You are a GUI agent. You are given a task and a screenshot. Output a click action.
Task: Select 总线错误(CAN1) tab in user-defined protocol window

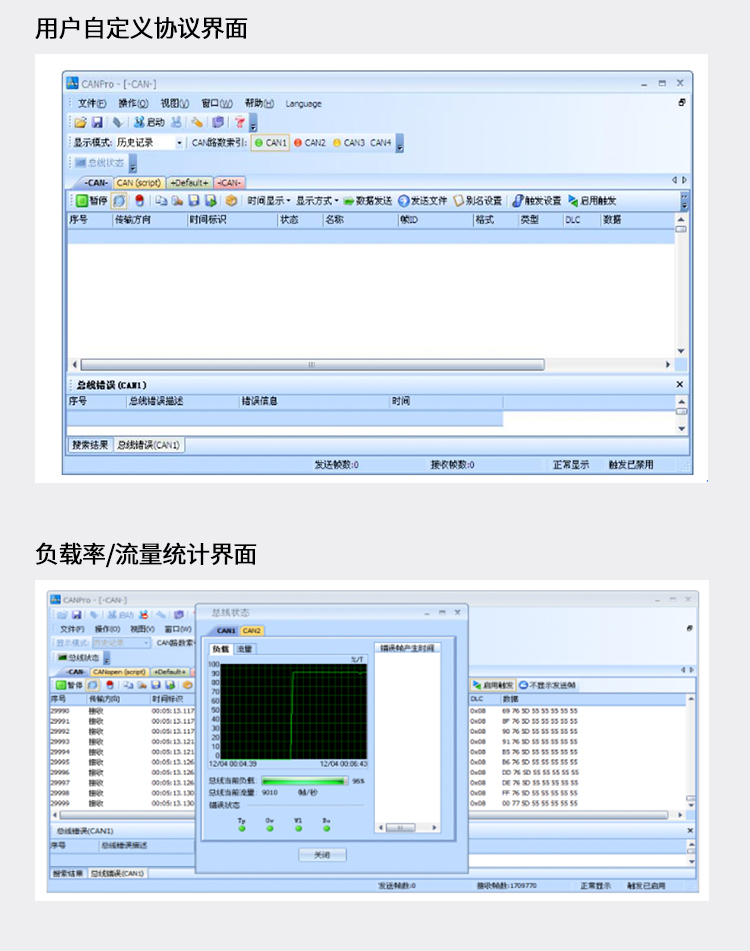coord(149,445)
